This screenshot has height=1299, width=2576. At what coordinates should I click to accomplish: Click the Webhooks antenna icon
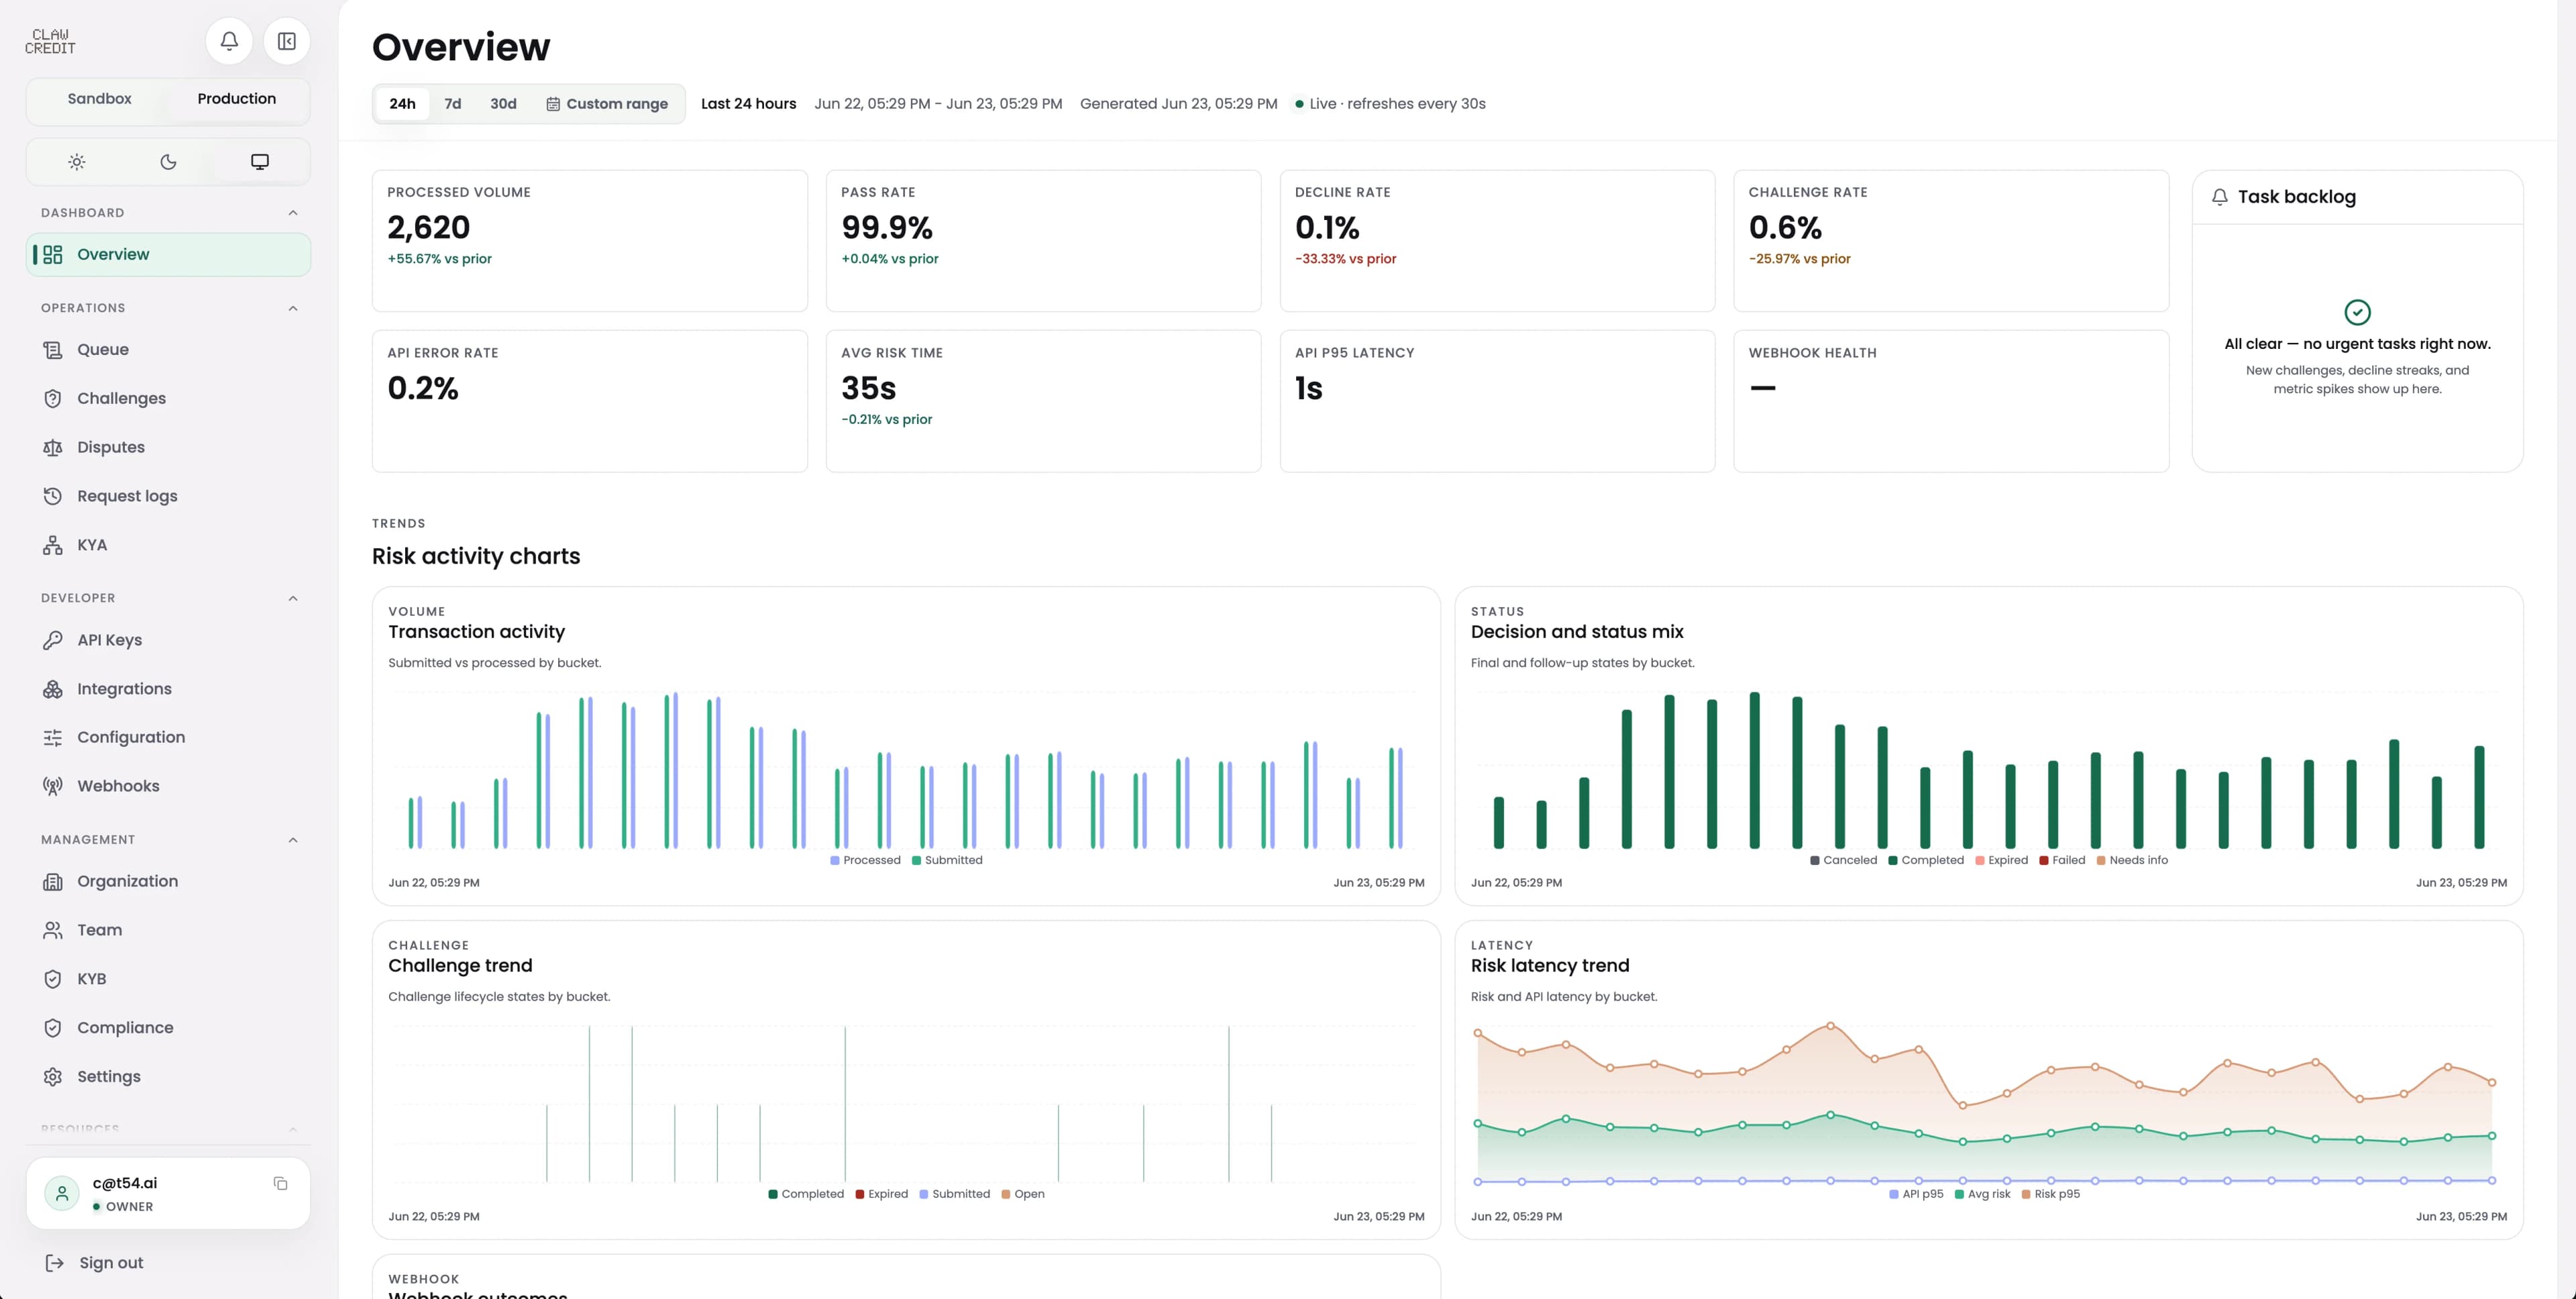pos(53,786)
